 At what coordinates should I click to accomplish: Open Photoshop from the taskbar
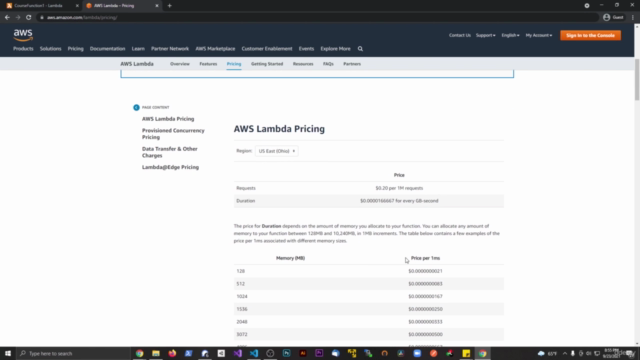[x=287, y=353]
